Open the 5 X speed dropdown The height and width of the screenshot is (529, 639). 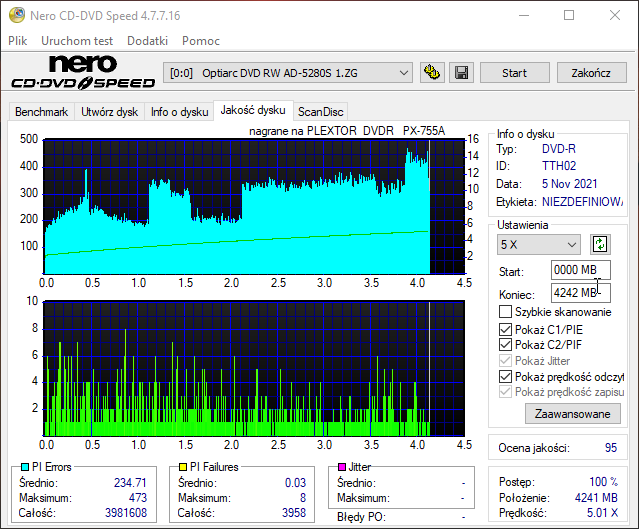tap(539, 245)
